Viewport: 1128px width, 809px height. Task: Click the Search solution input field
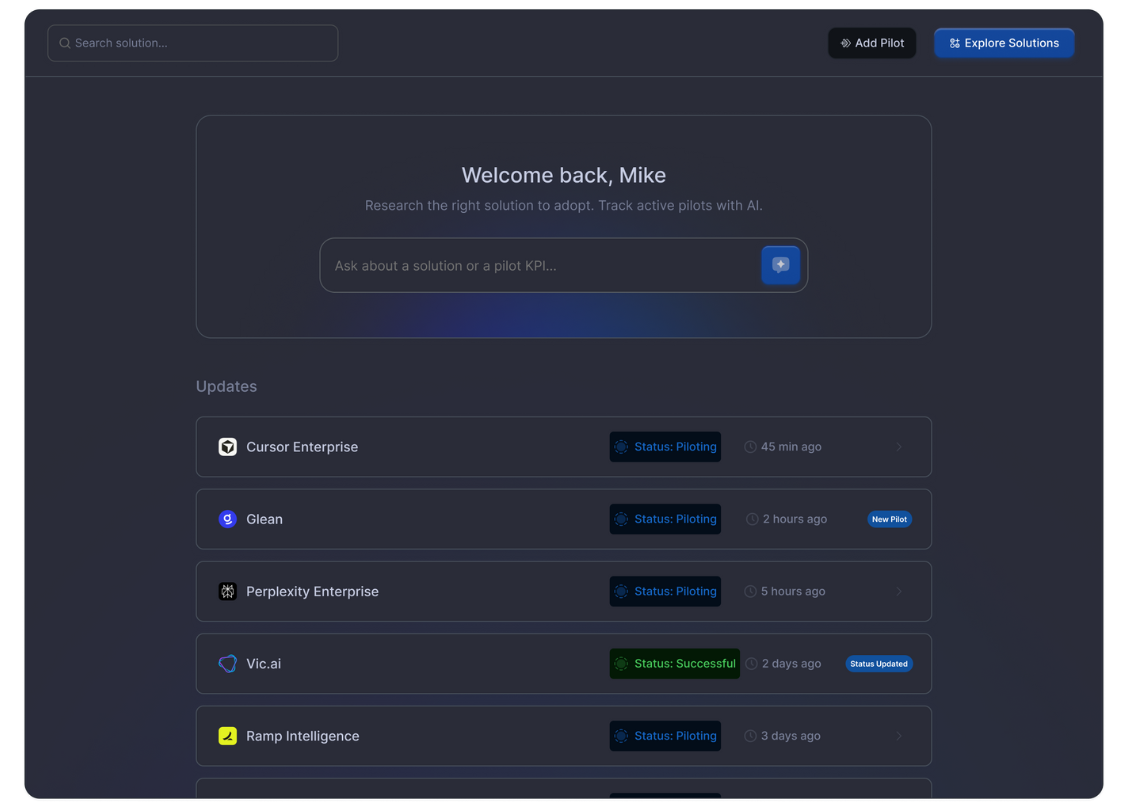click(193, 43)
